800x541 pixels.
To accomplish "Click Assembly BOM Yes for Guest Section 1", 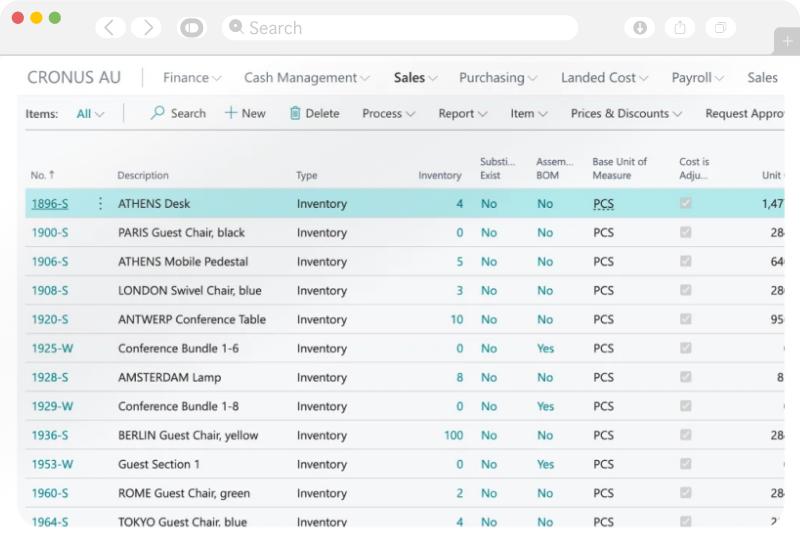I will (545, 464).
